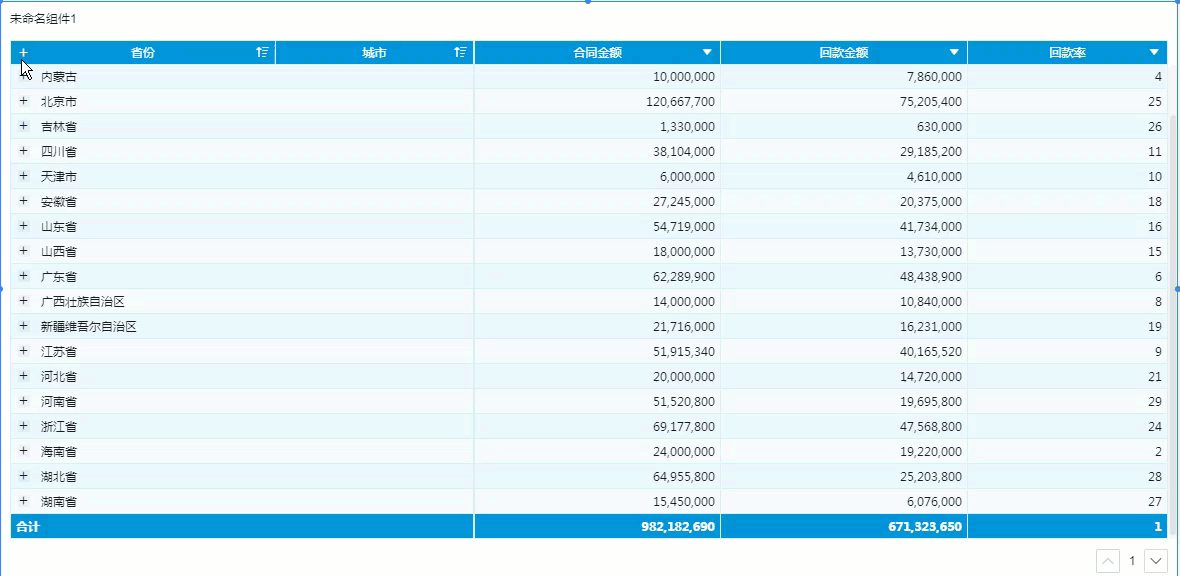This screenshot has width=1180, height=576.
Task: Click the page number 1 field
Action: coord(1132,561)
